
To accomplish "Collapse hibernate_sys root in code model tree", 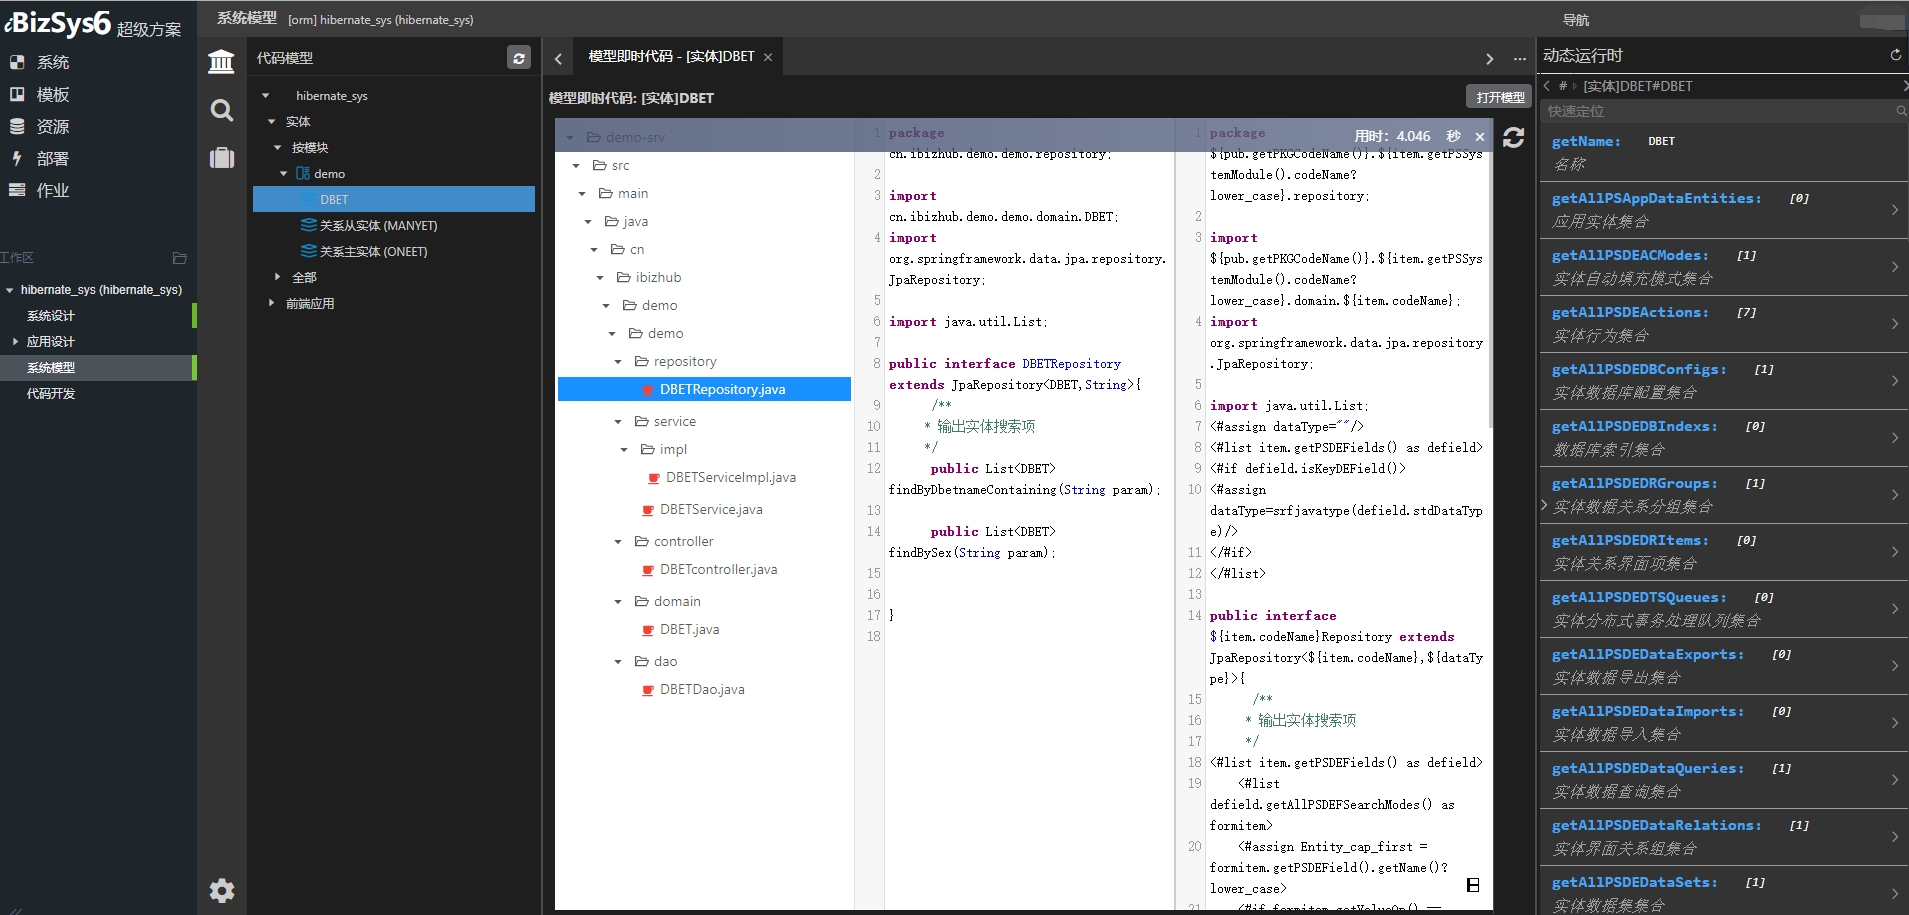I will [265, 96].
